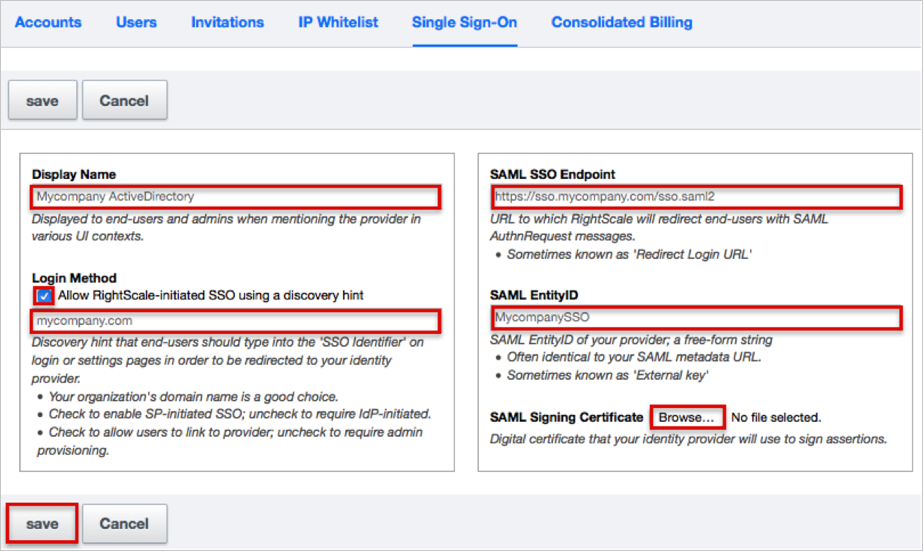Go to the Invitations tab
This screenshot has width=923, height=551.
(x=228, y=22)
